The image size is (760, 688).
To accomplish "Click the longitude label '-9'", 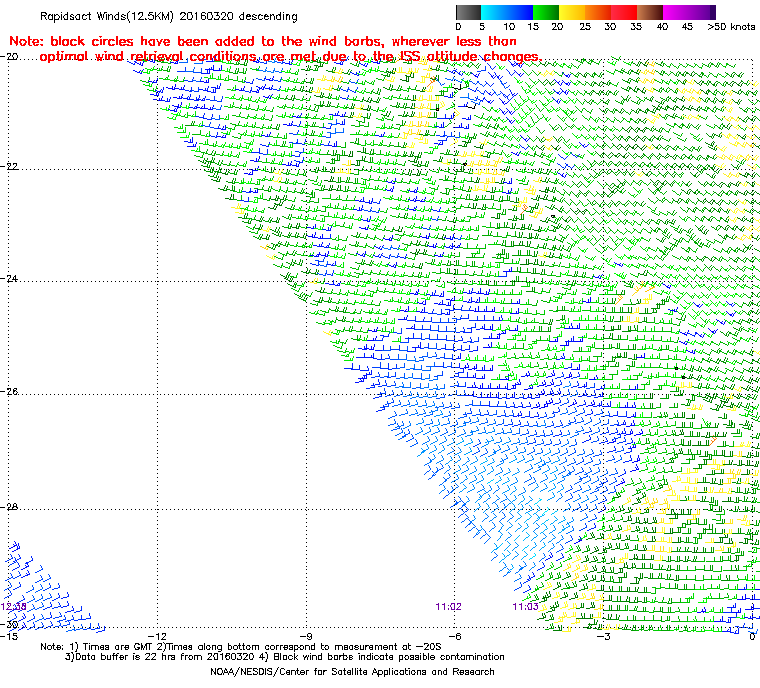I will [x=305, y=636].
